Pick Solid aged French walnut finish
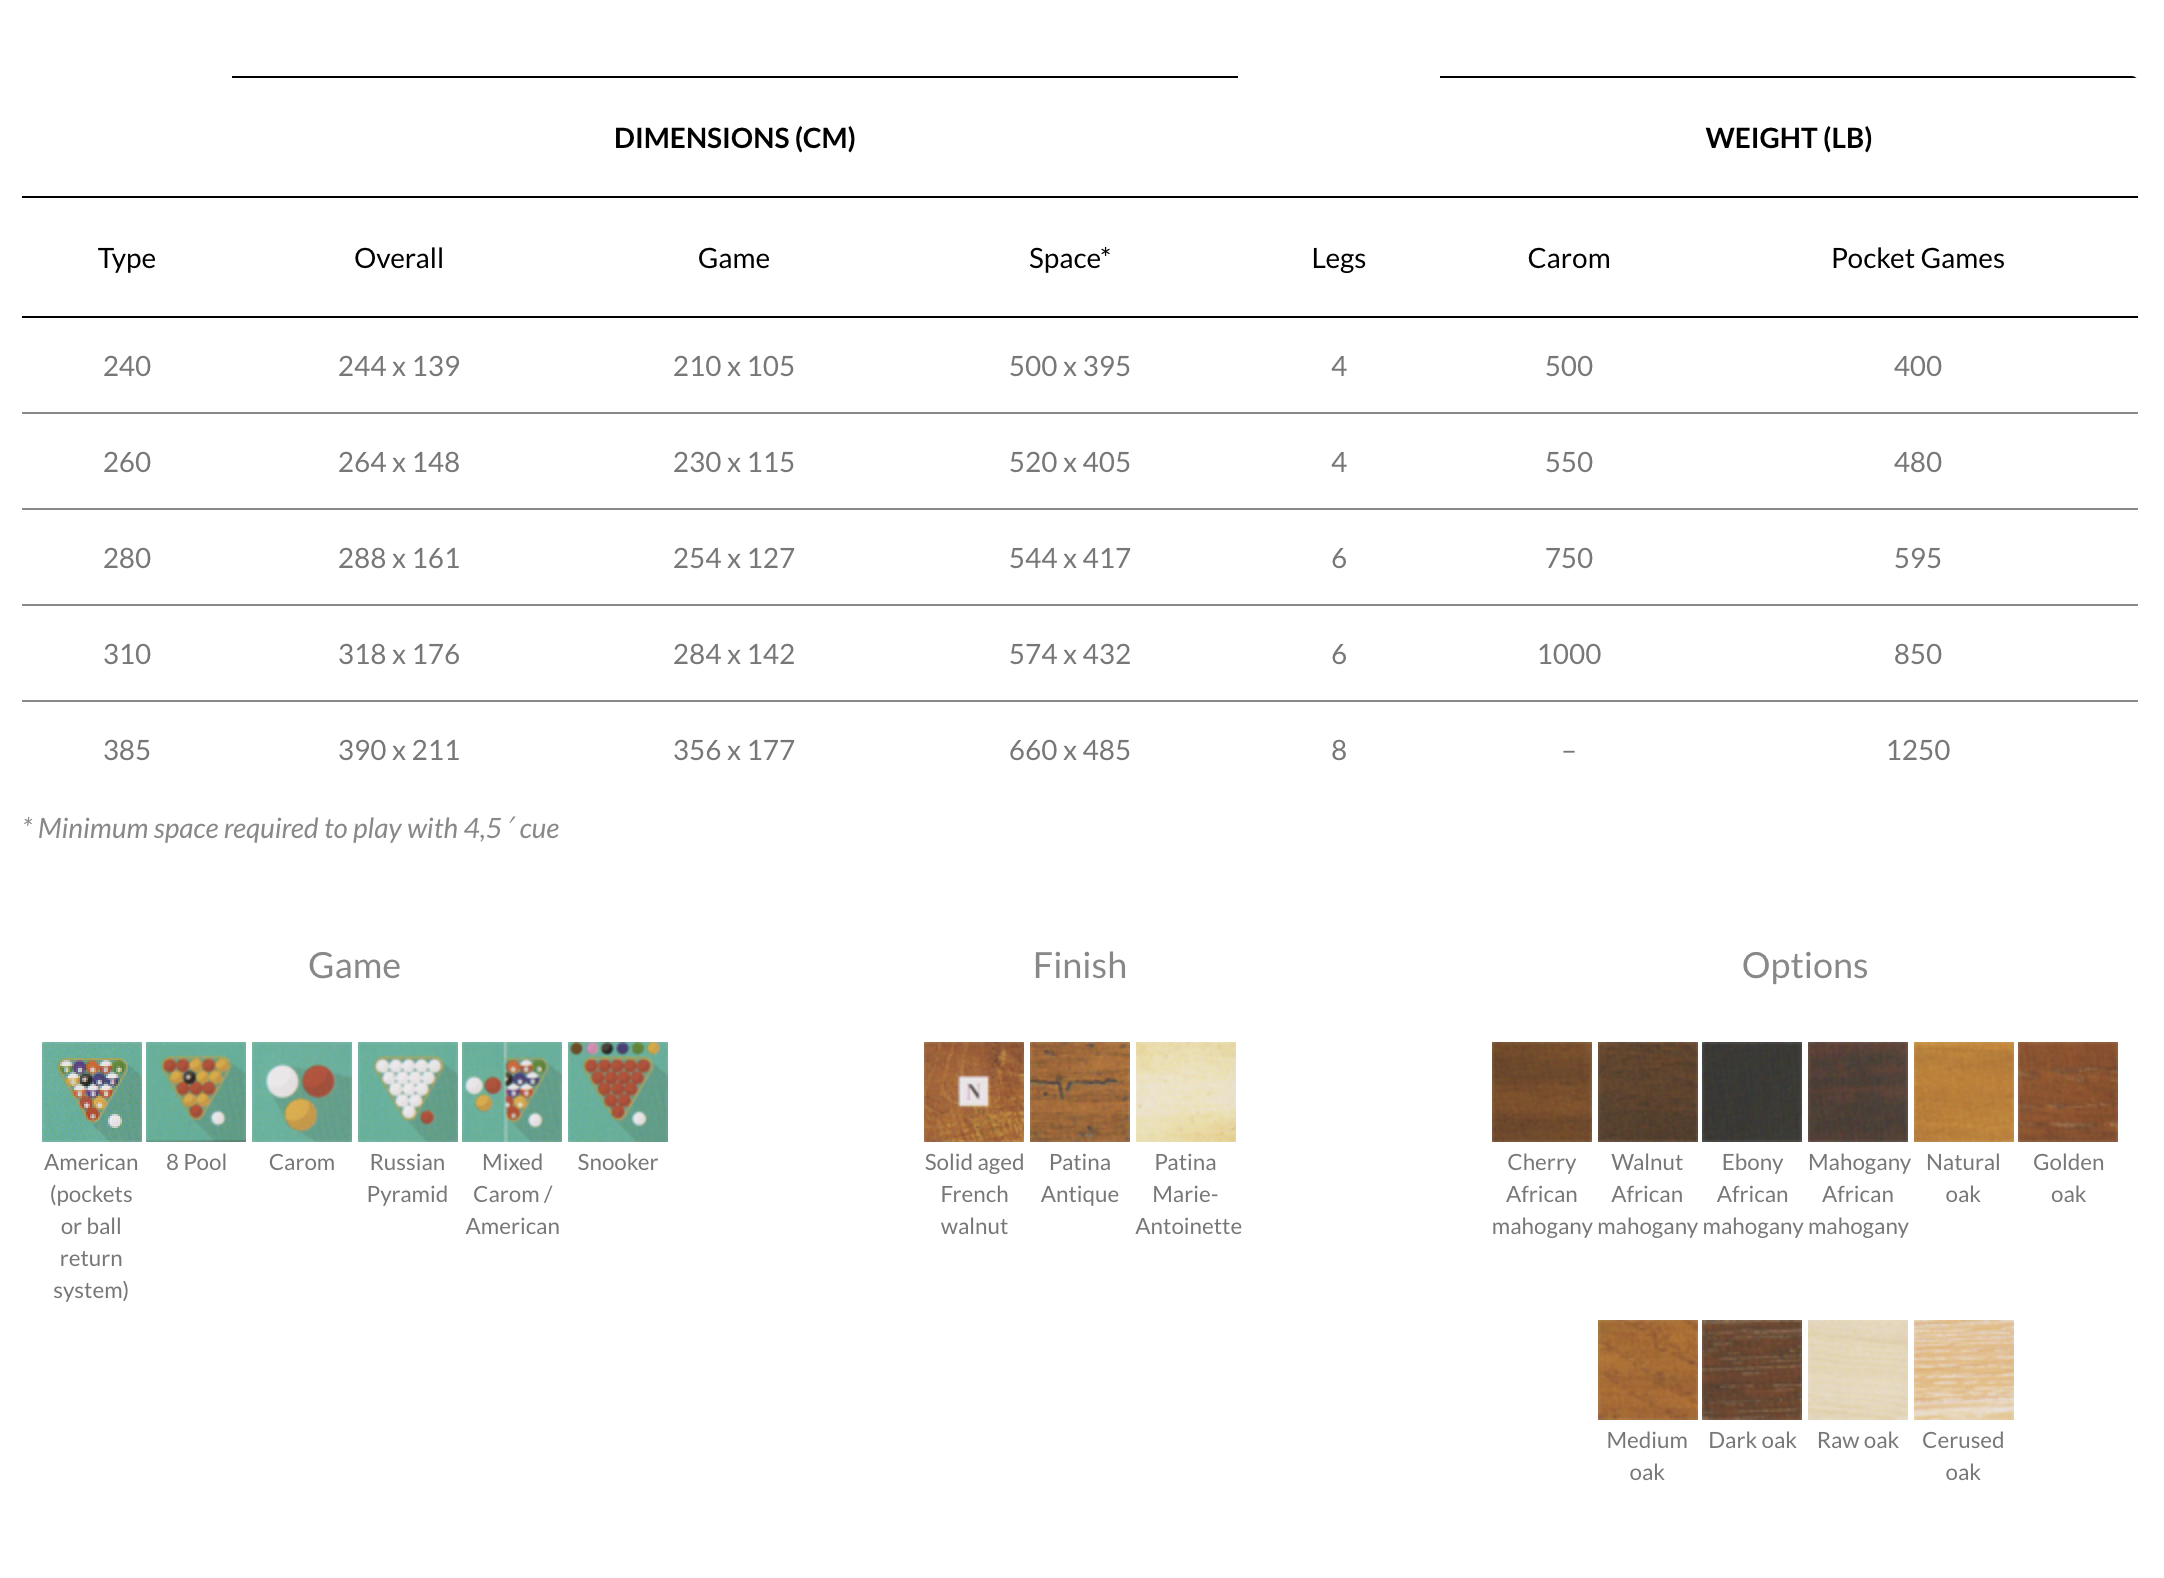 973,1091
